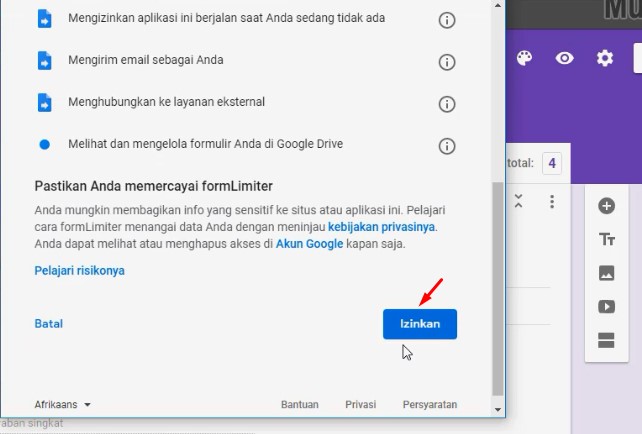Click 'Mengirim email sebagai Anda' text
Image resolution: width=642 pixels, height=434 pixels.
(x=146, y=60)
